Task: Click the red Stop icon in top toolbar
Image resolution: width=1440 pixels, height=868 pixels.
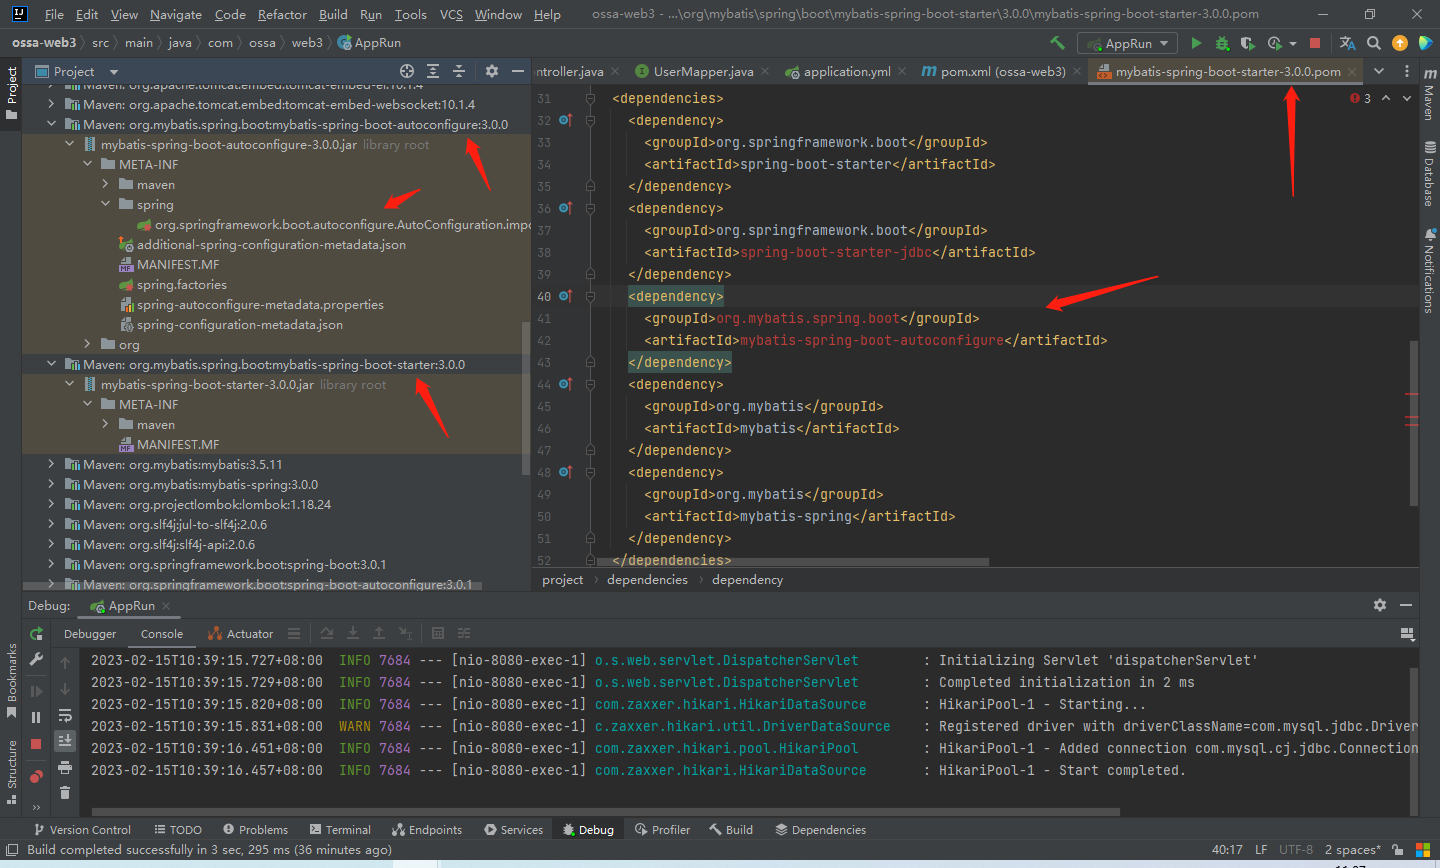Action: click(x=1315, y=43)
